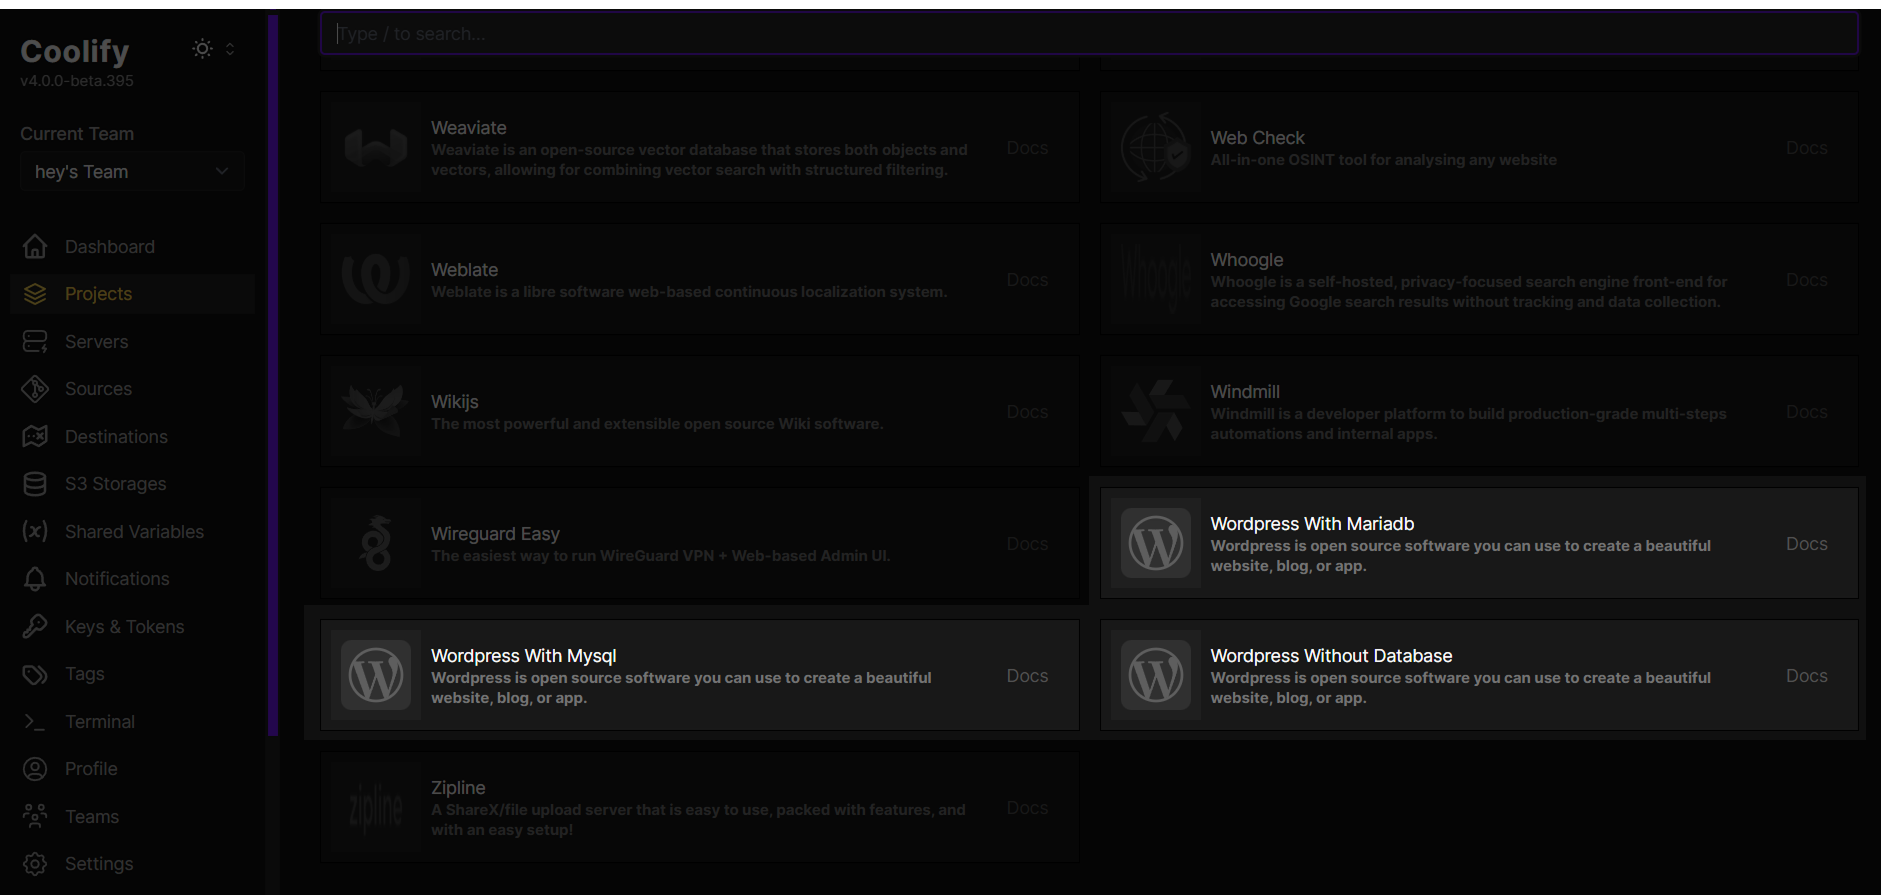Select the Wordpress Without Database title
This screenshot has width=1881, height=895.
click(x=1331, y=656)
